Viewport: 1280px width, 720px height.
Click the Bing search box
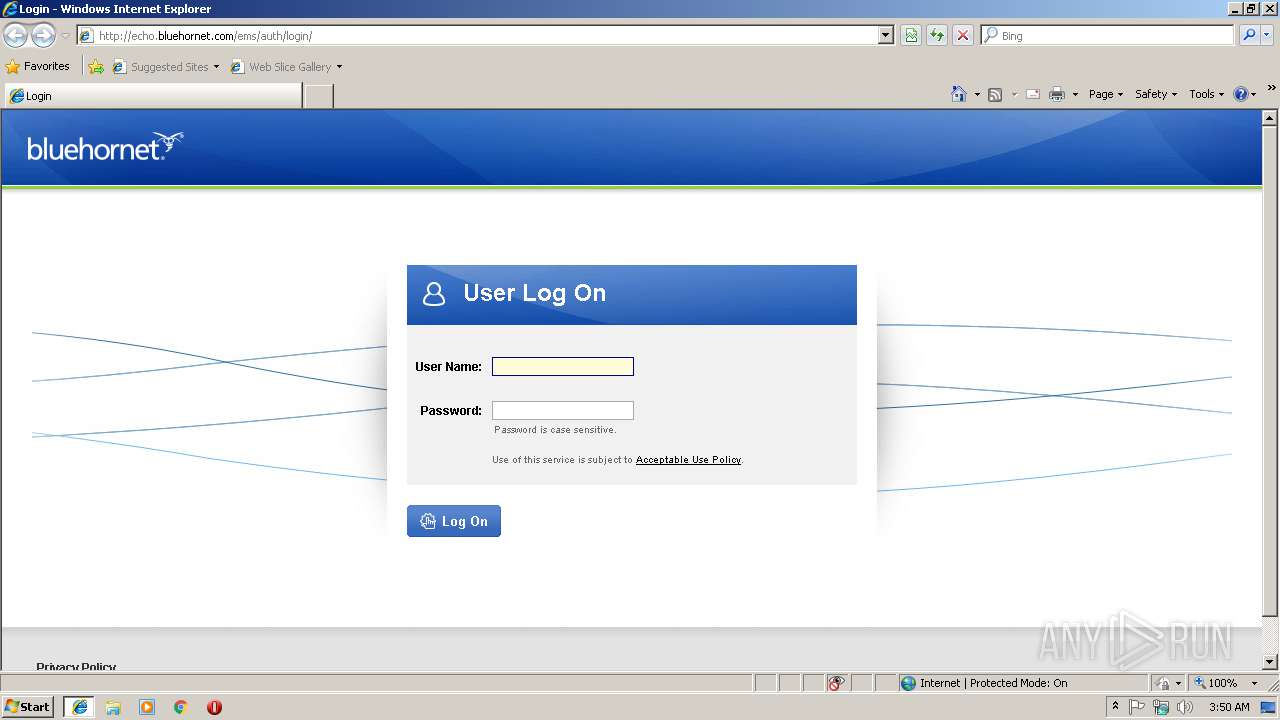(x=1108, y=36)
